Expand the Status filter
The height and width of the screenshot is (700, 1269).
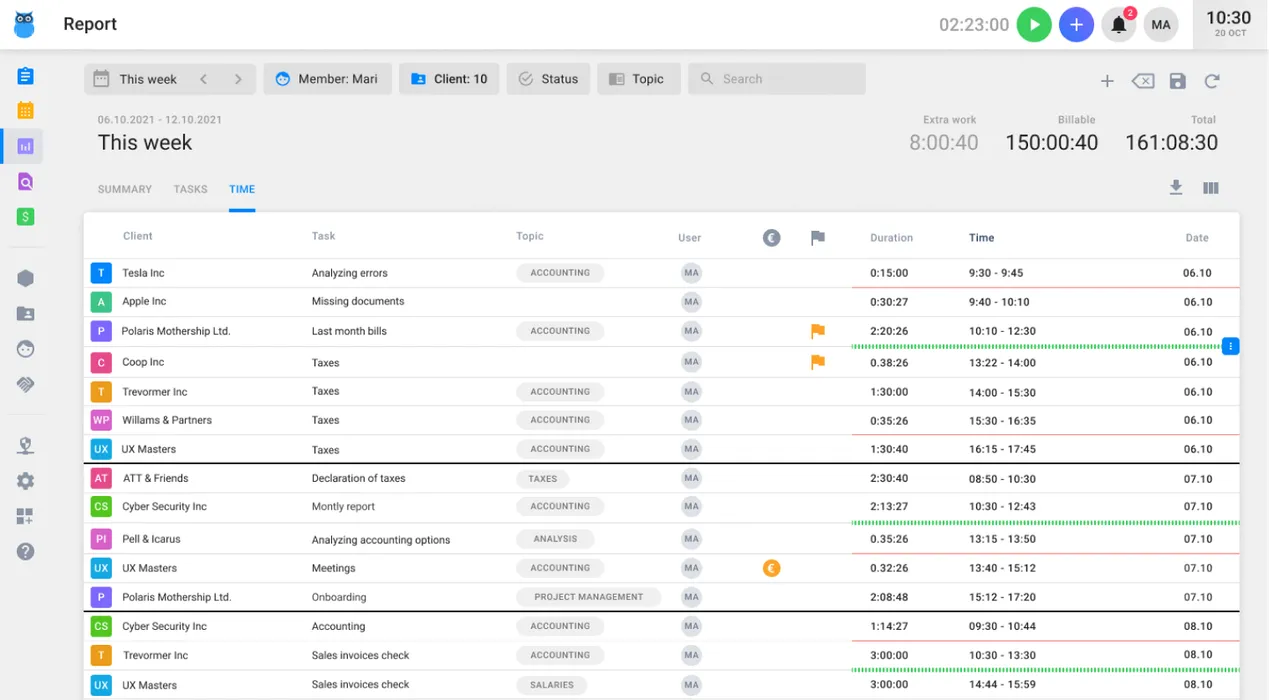[x=548, y=78]
